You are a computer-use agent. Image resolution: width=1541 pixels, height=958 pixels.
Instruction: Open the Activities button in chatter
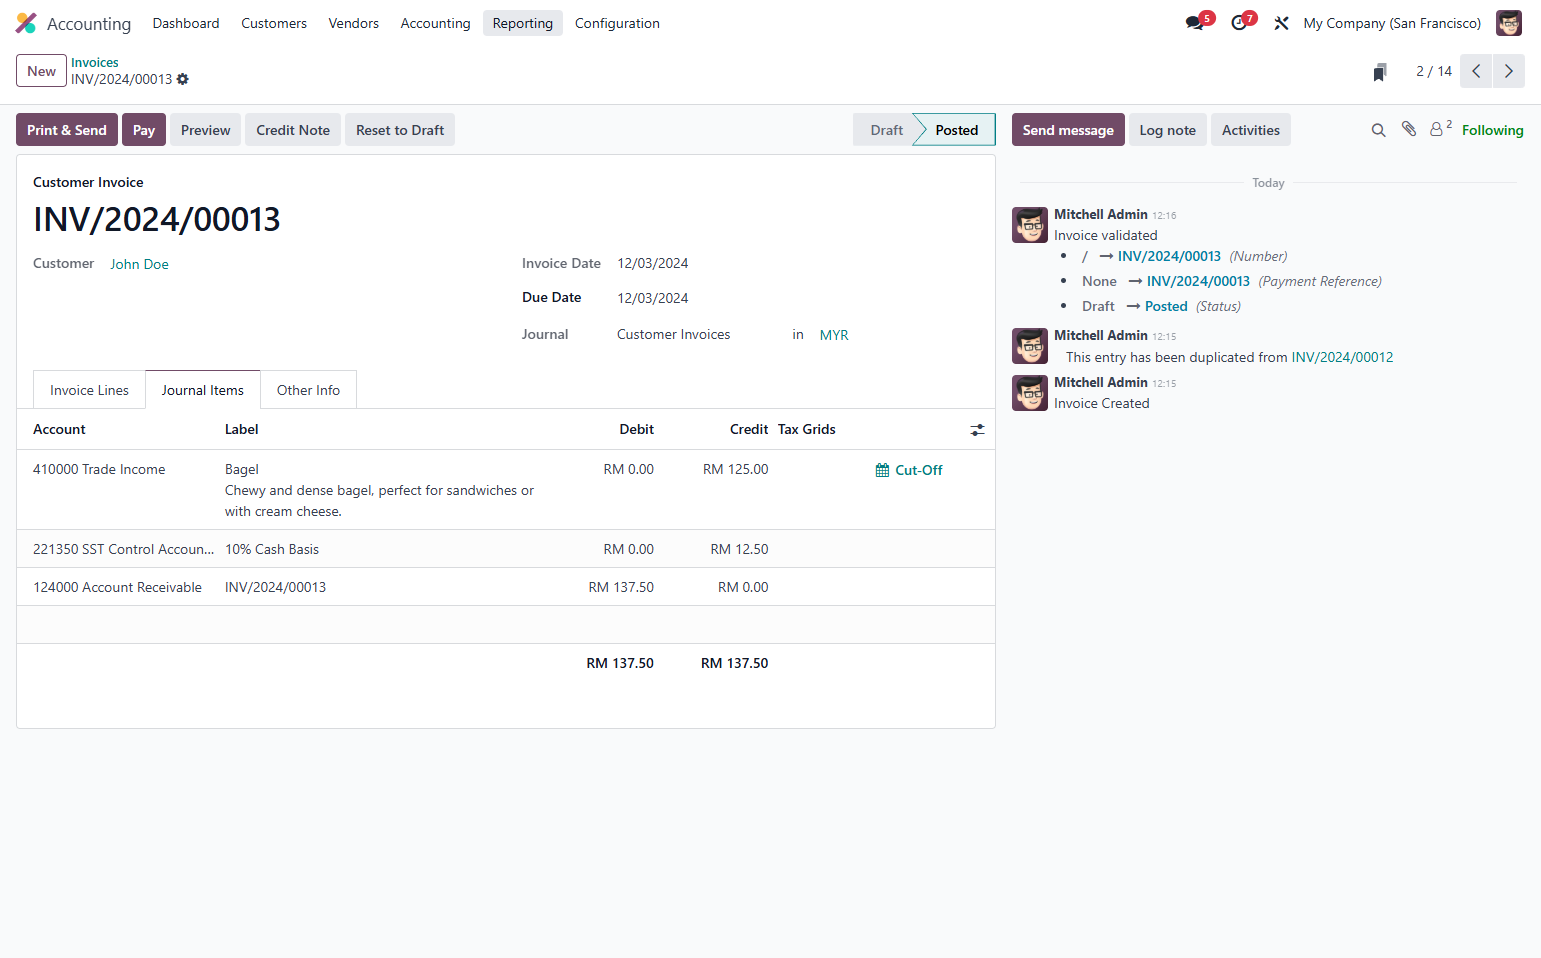1251,130
